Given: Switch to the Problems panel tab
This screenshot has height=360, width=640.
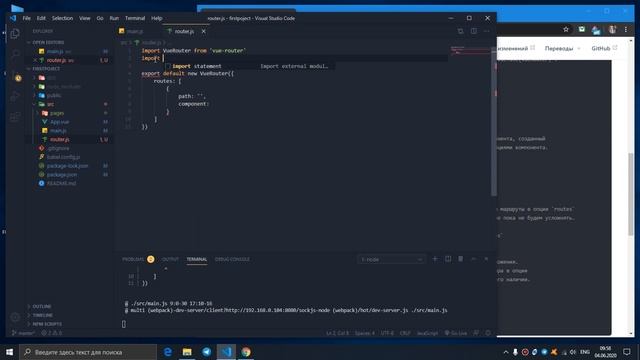Looking at the screenshot, I should tap(133, 259).
